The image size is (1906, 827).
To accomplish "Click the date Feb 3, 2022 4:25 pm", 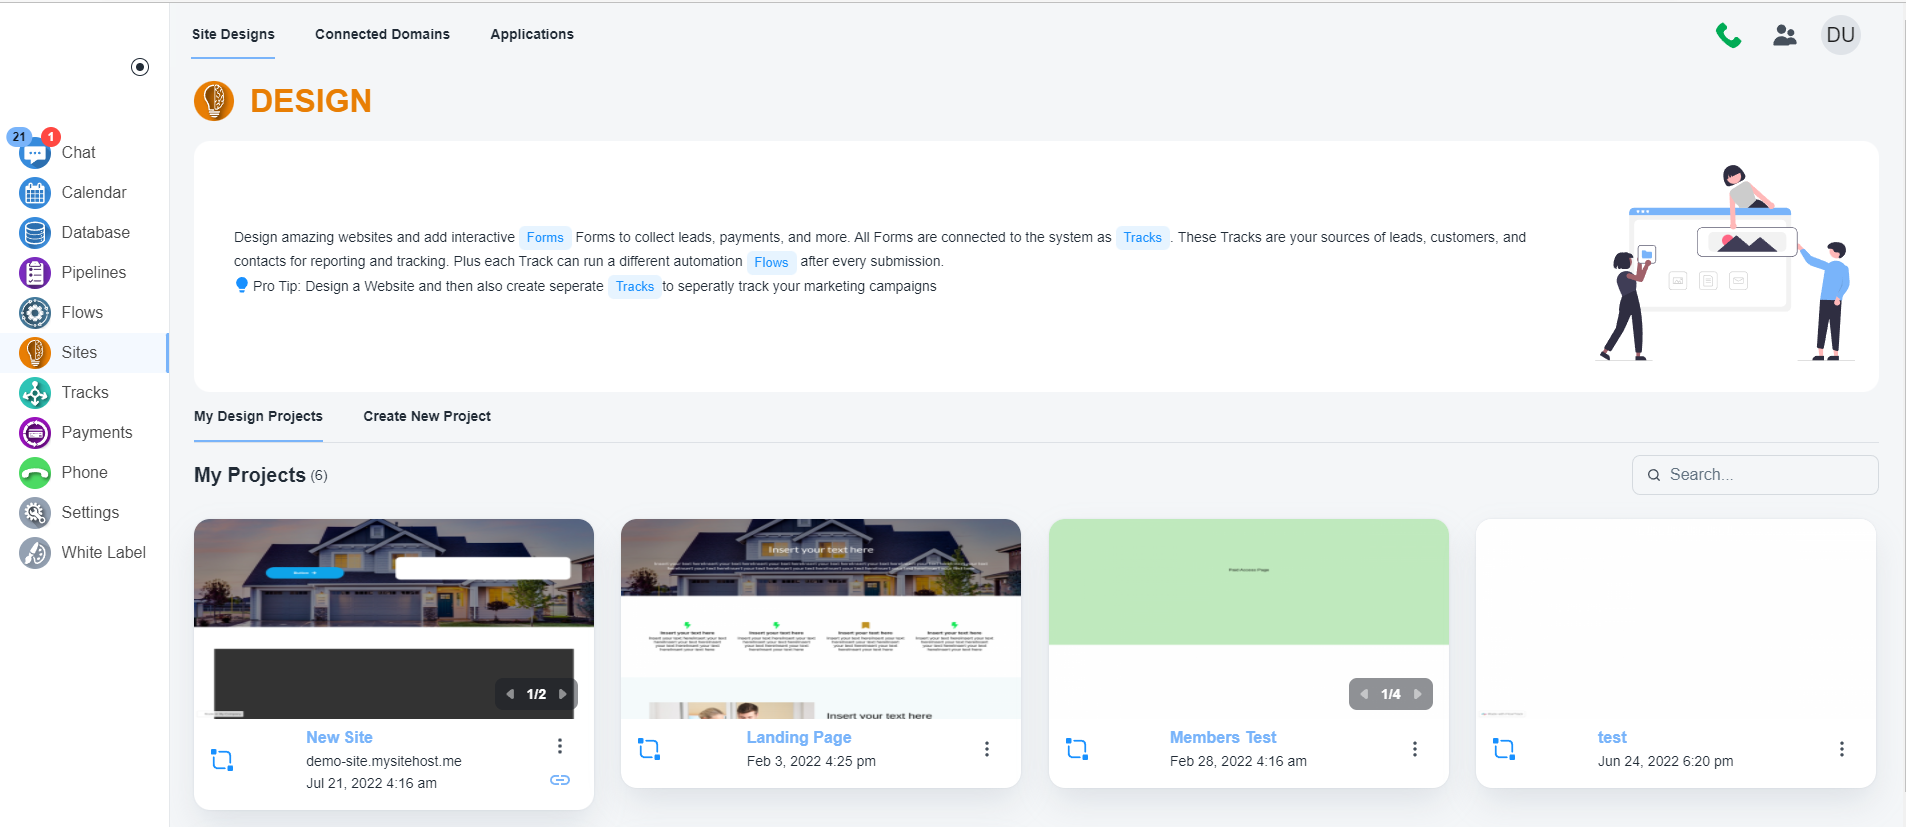I will coord(811,761).
